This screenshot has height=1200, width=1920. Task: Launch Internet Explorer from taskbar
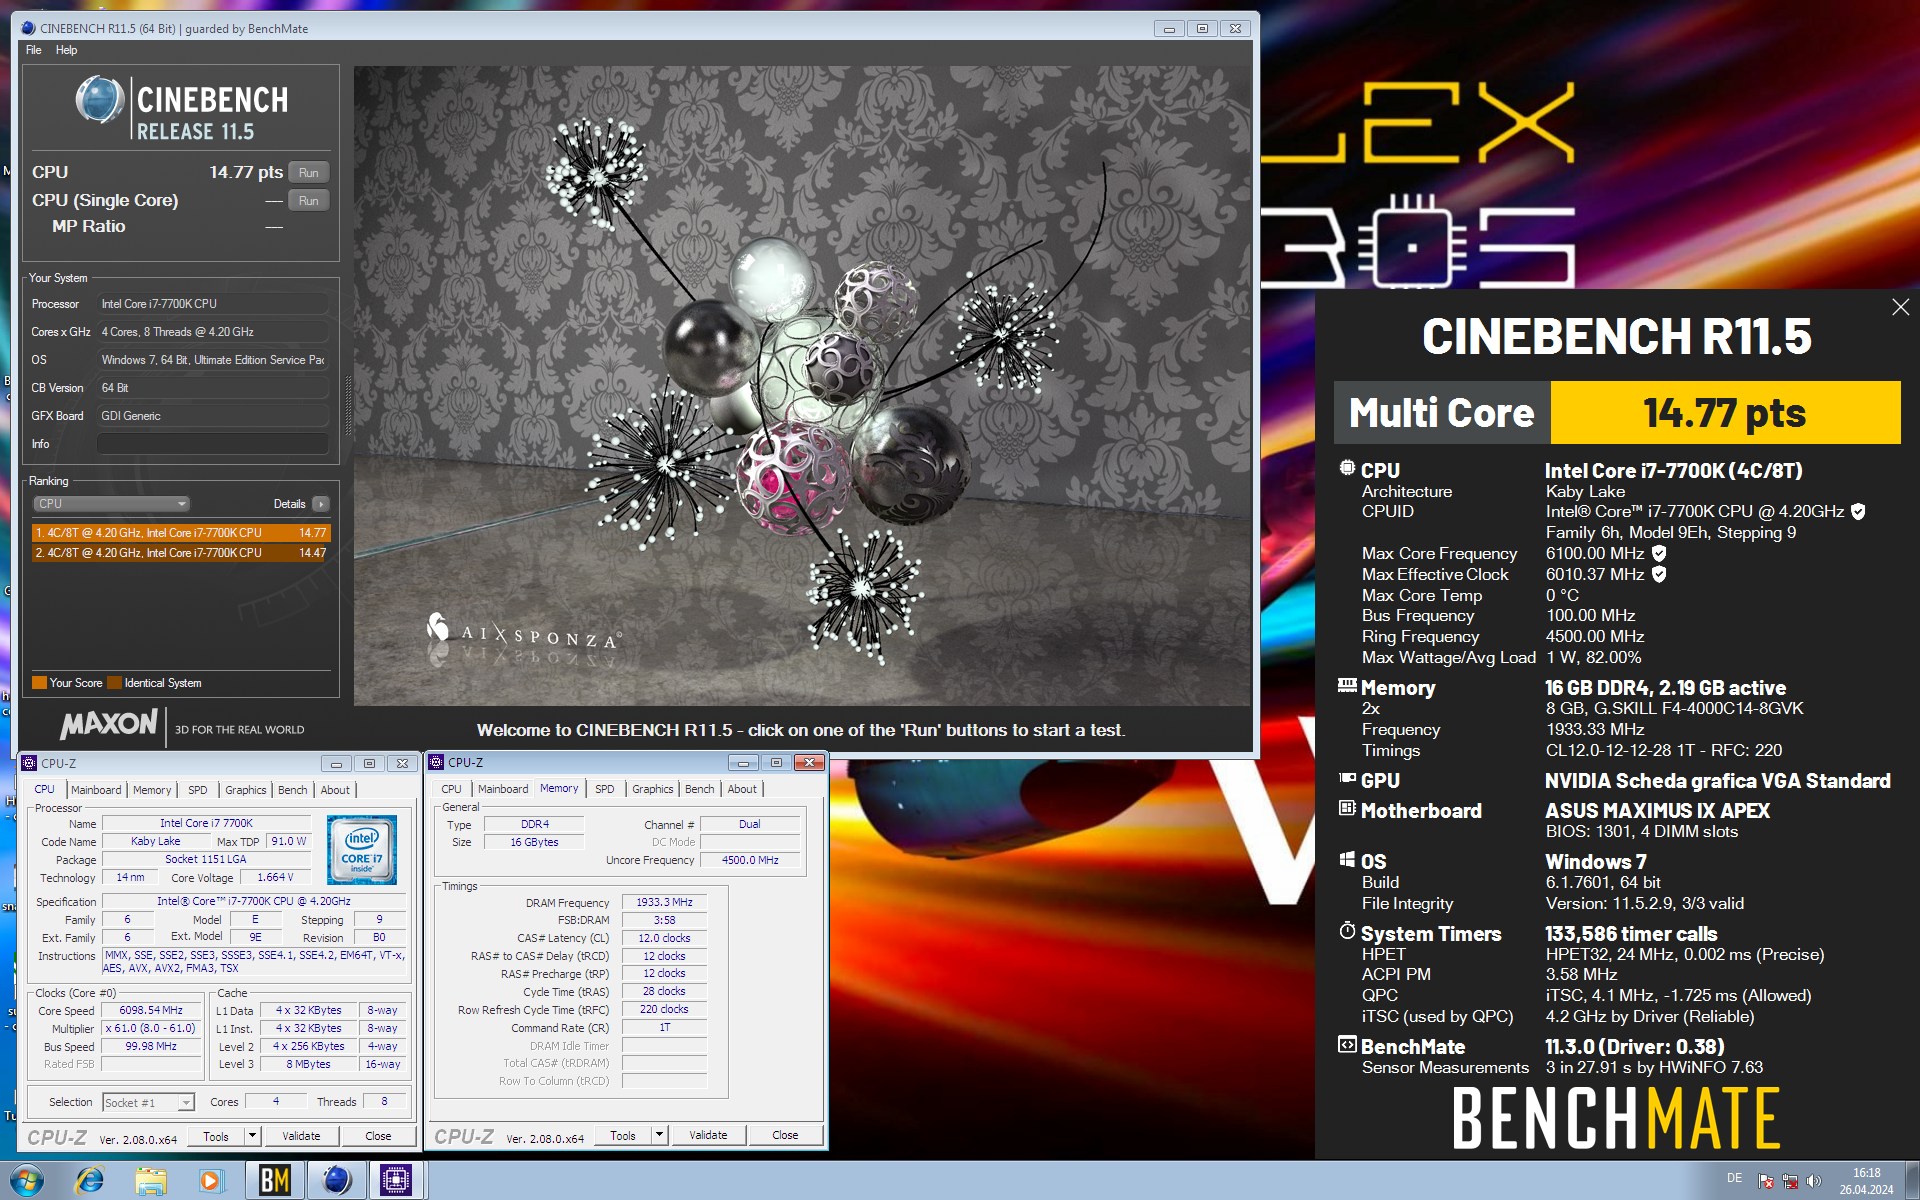click(x=90, y=1181)
